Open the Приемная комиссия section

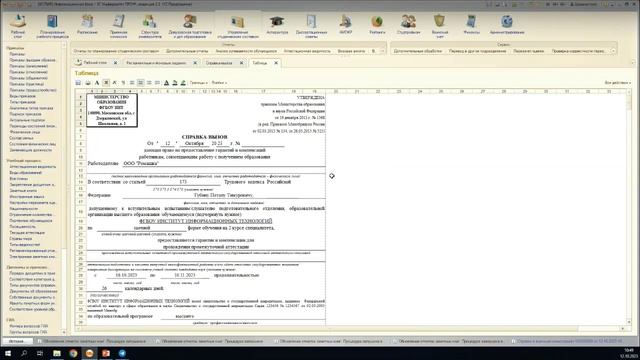pos(118,25)
